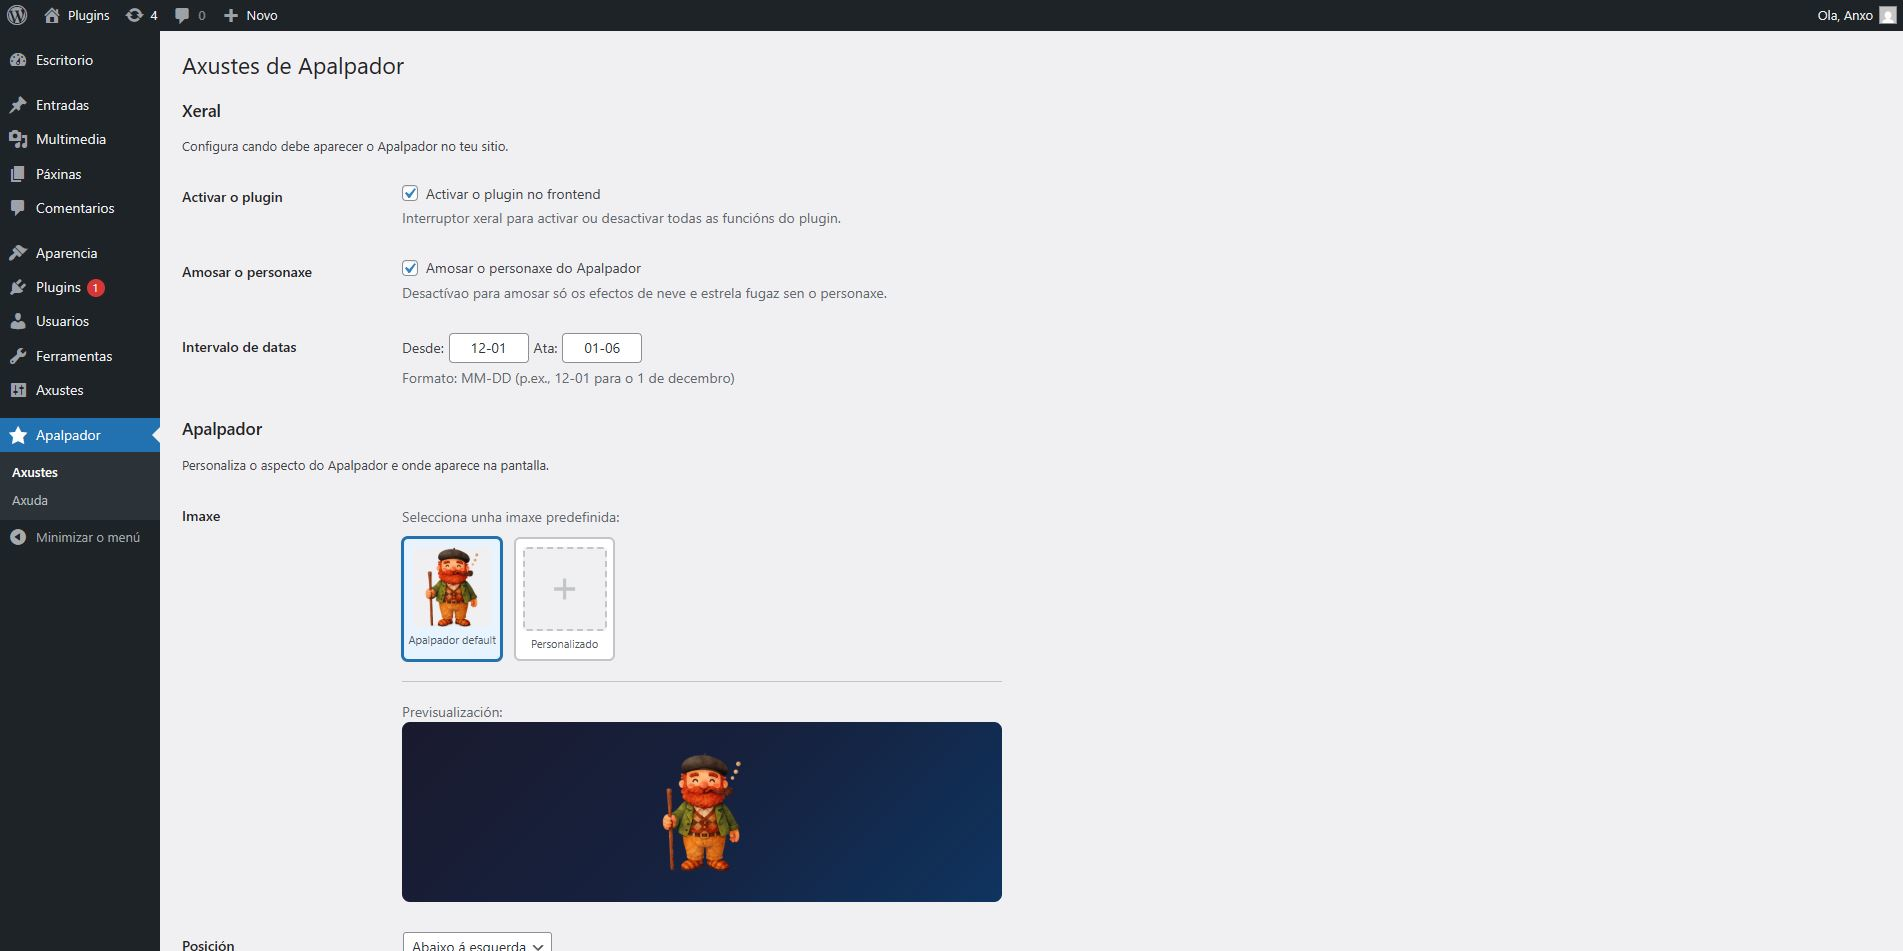Open Multimedia via its media icon
Image resolution: width=1903 pixels, height=951 pixels.
coord(18,139)
